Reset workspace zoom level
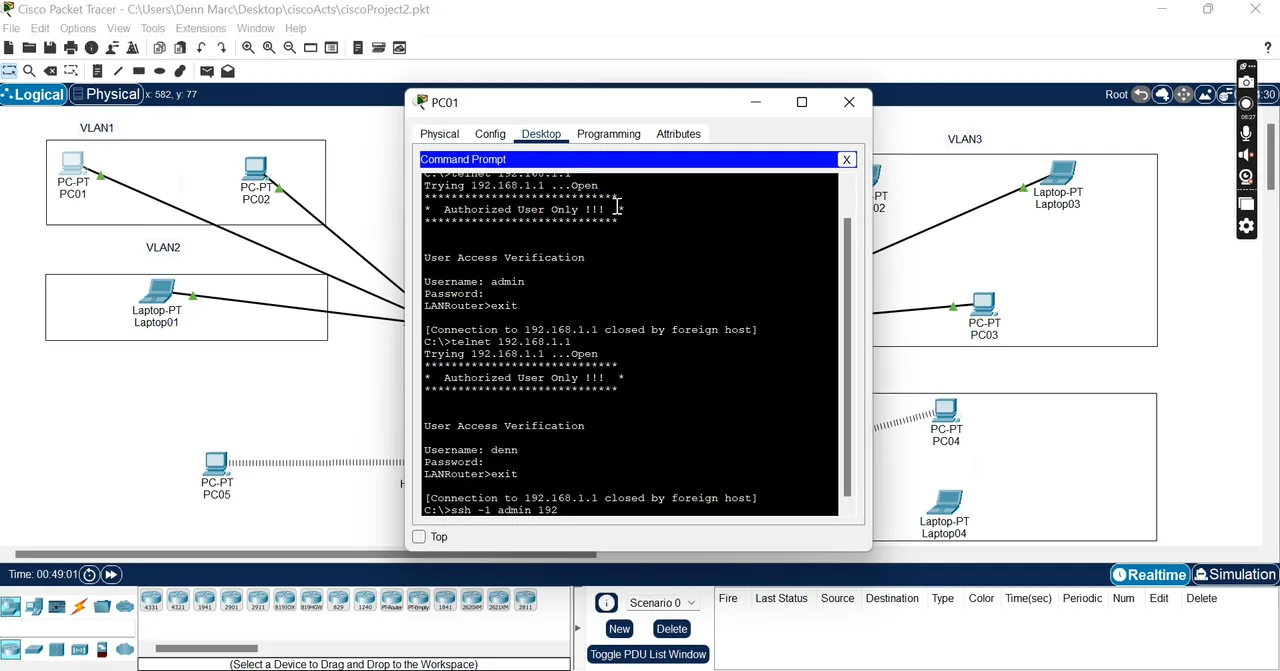This screenshot has height=671, width=1280. 269,48
